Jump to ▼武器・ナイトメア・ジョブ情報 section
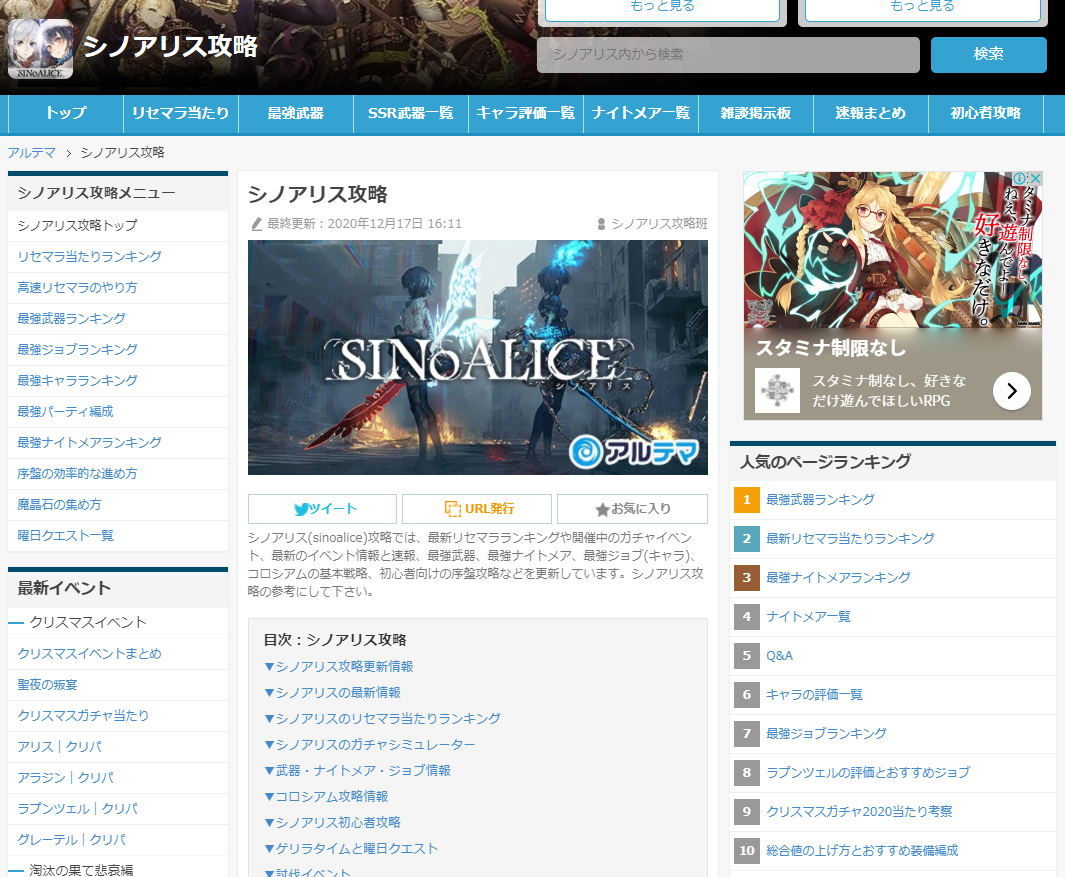This screenshot has width=1065, height=877. [x=357, y=770]
